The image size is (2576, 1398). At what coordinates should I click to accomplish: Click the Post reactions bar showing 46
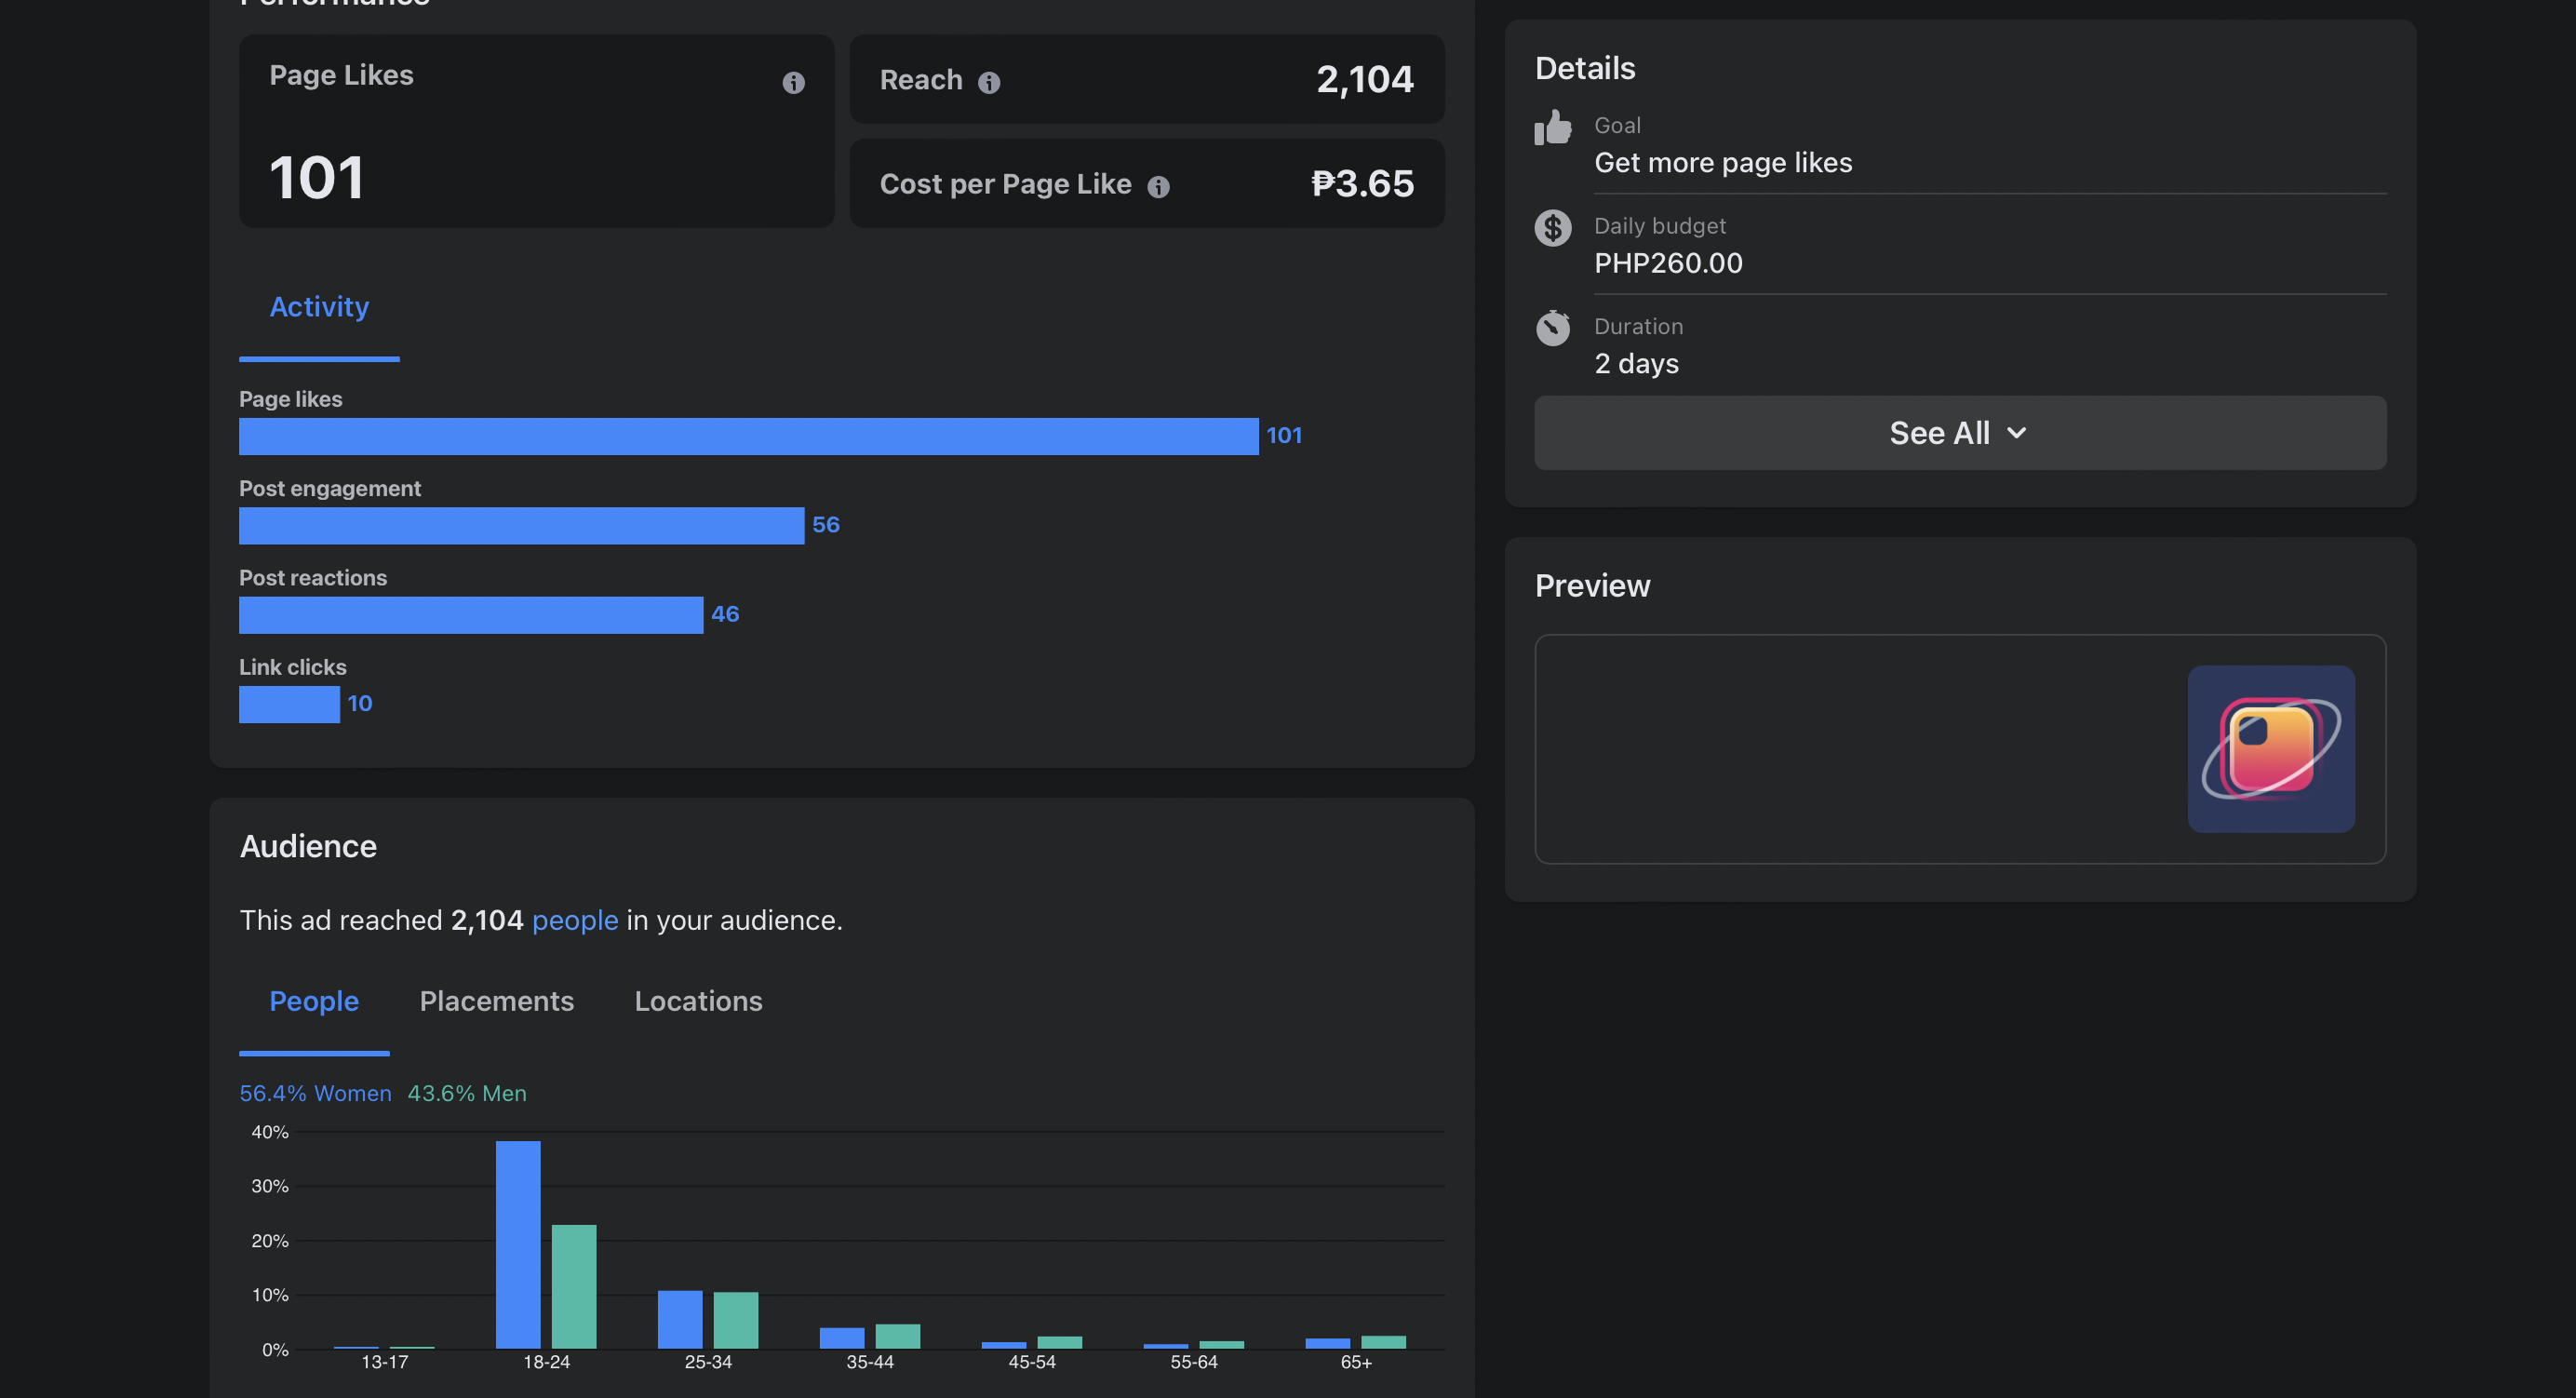tap(471, 615)
